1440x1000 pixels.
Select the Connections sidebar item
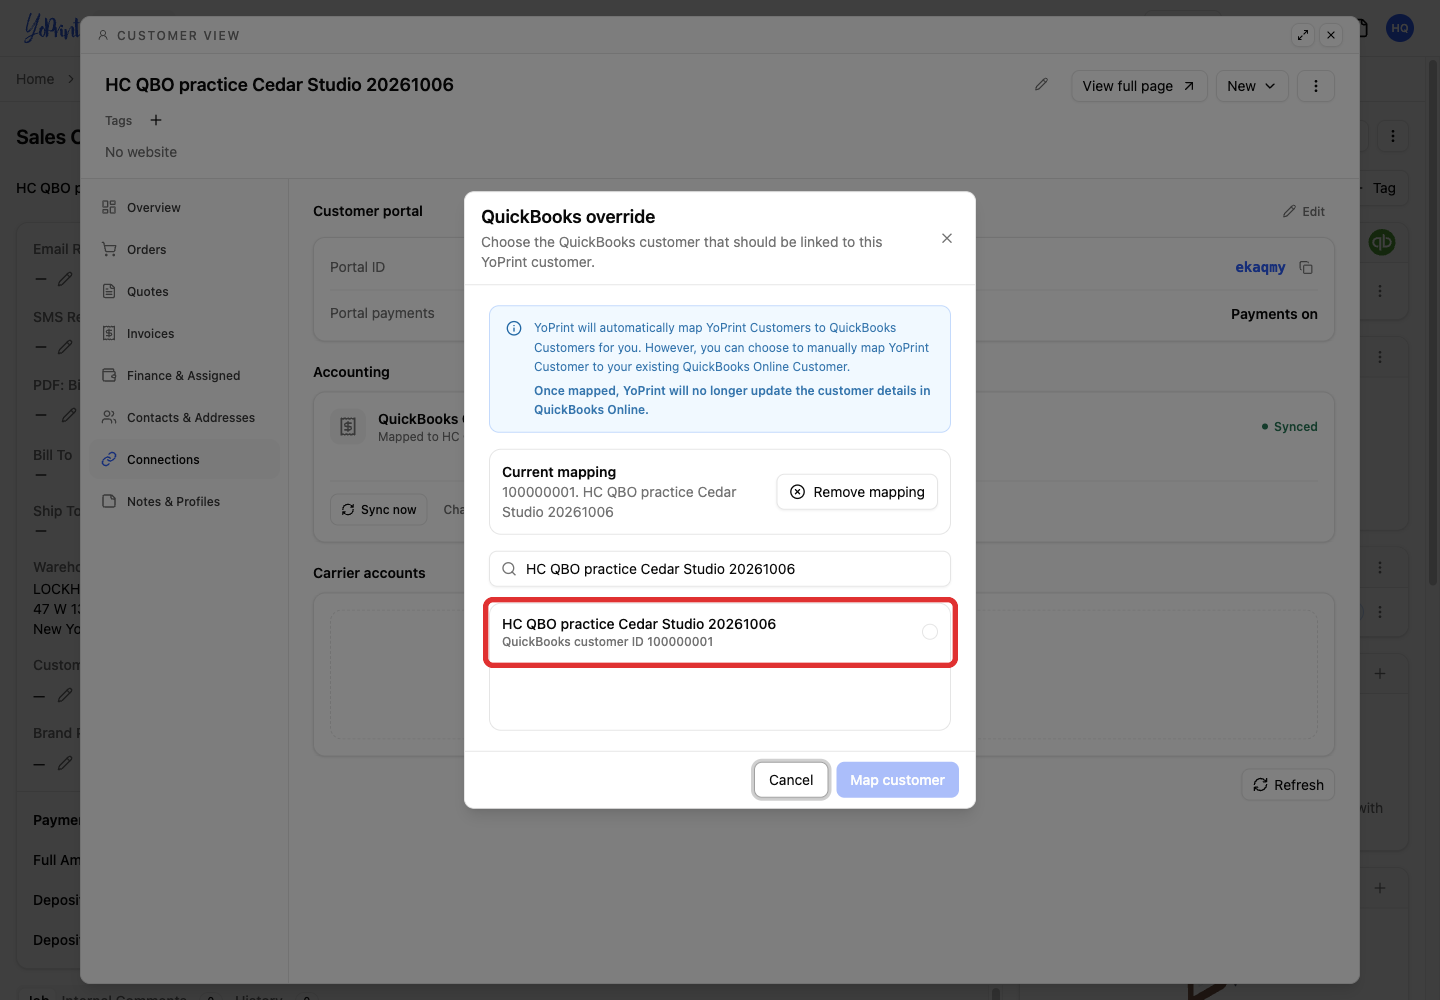[184, 460]
